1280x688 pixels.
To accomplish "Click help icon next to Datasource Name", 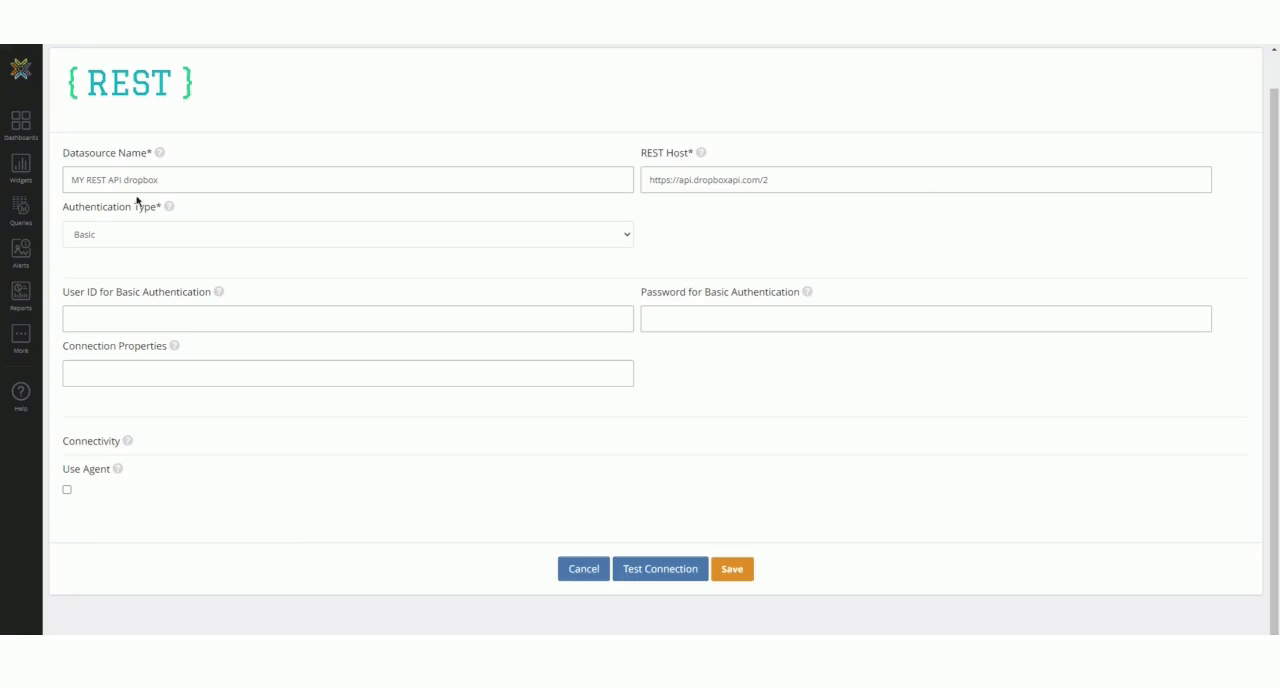I will [160, 153].
